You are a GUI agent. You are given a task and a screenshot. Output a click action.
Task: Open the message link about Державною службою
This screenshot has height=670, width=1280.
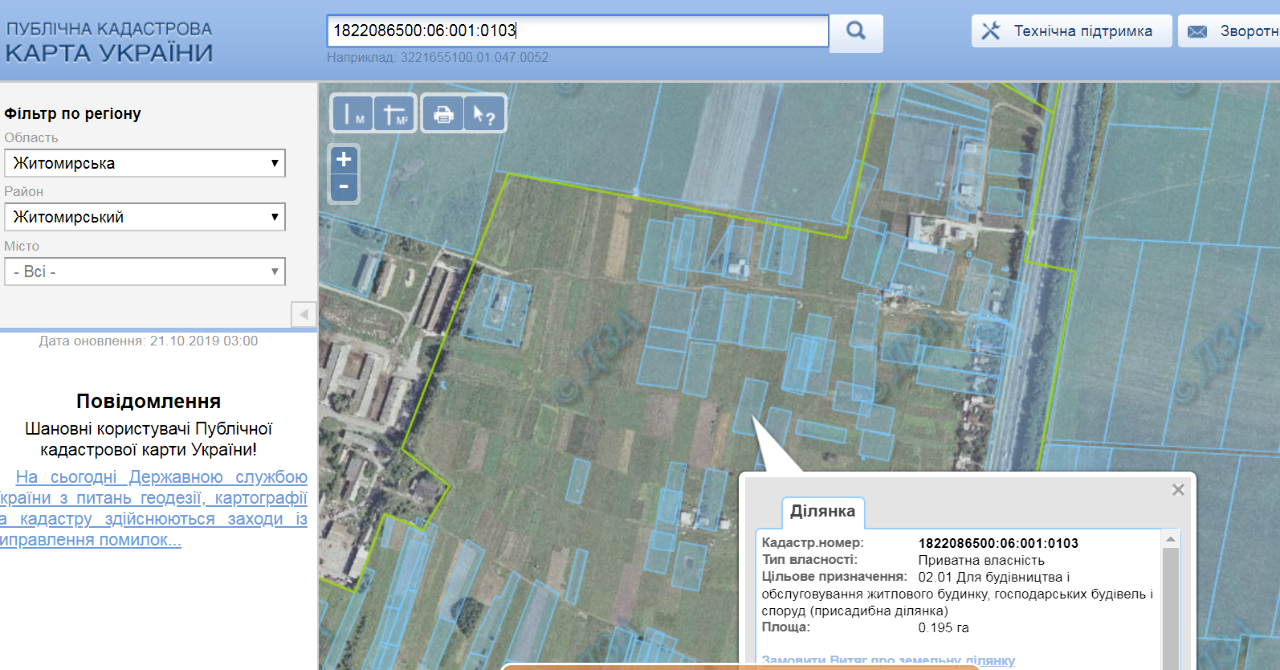point(154,509)
